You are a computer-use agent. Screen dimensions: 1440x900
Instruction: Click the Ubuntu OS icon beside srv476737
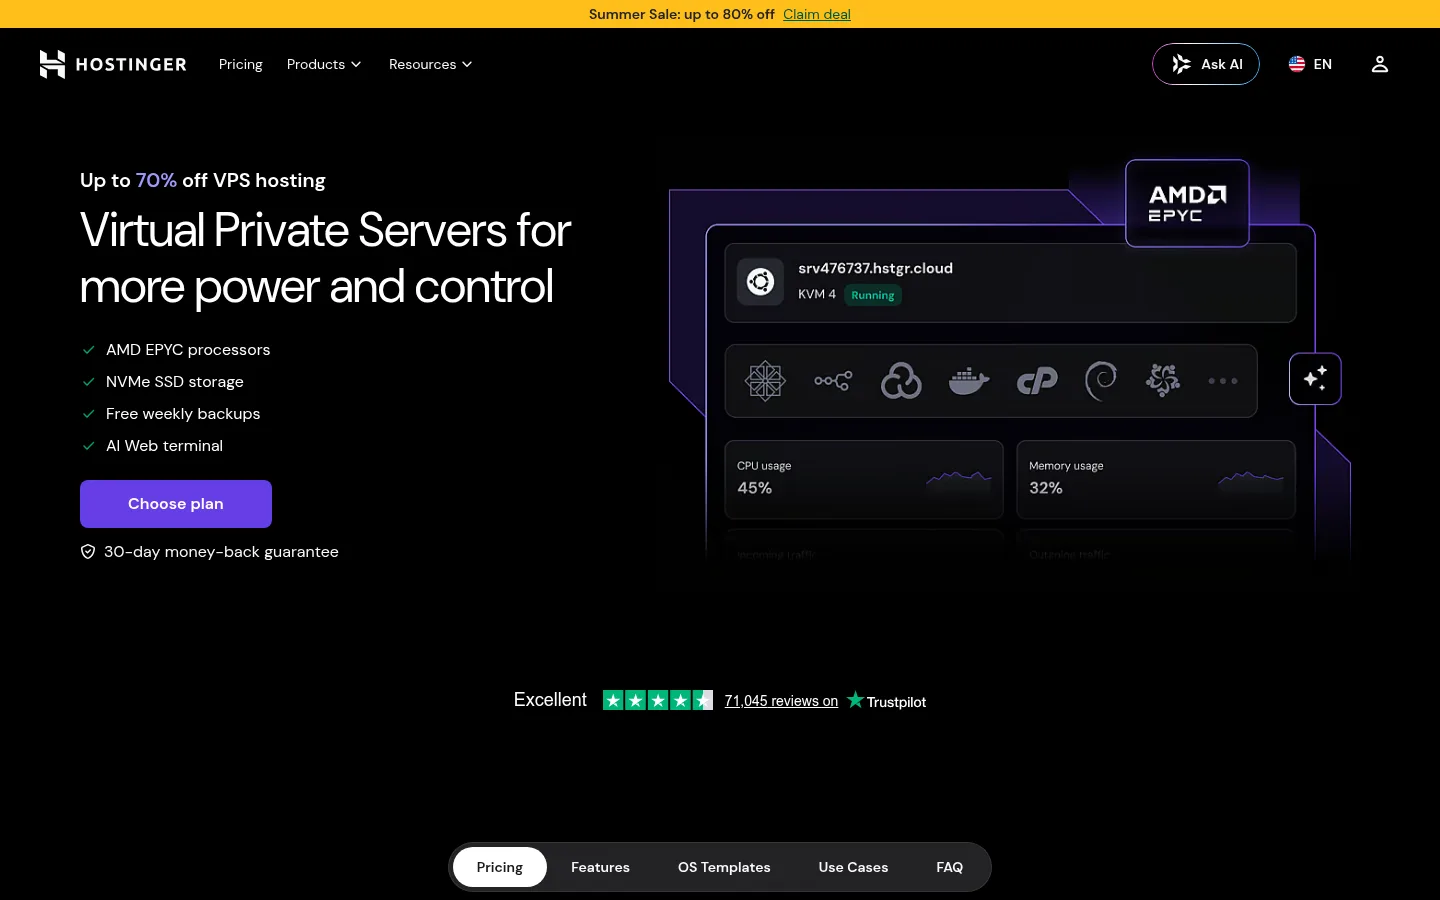(x=761, y=282)
